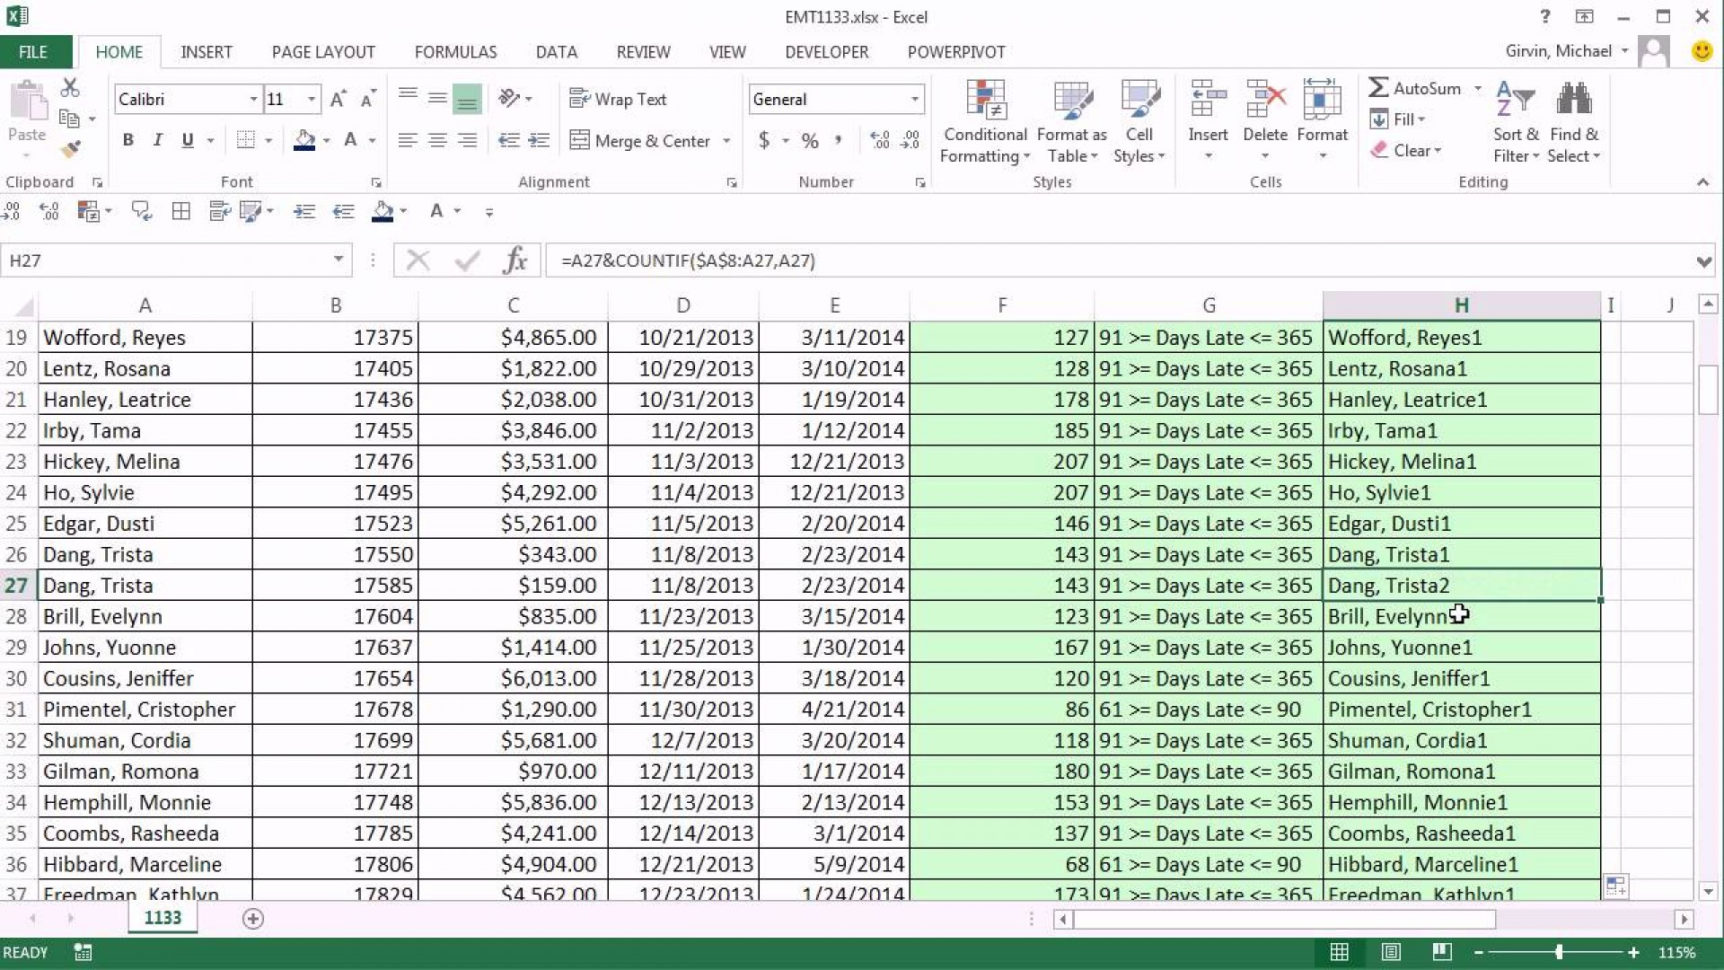The width and height of the screenshot is (1724, 970).
Task: Activate center text alignment
Action: (x=436, y=140)
